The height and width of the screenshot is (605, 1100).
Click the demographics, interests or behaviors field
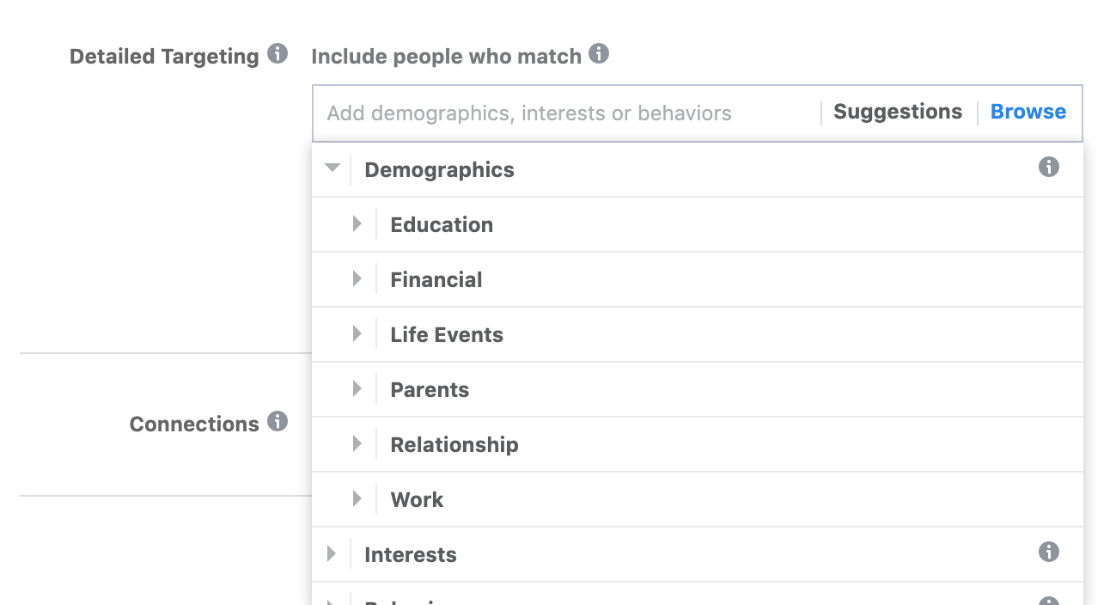[x=560, y=113]
